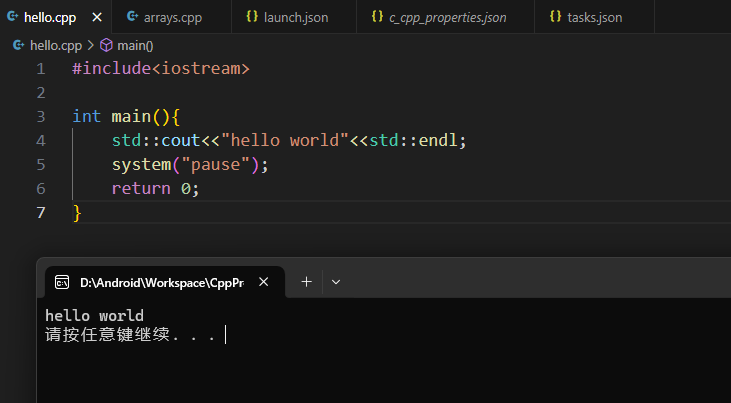The width and height of the screenshot is (731, 403).
Task: Click the C++ file icon on hello.cpp tab
Action: (x=12, y=17)
